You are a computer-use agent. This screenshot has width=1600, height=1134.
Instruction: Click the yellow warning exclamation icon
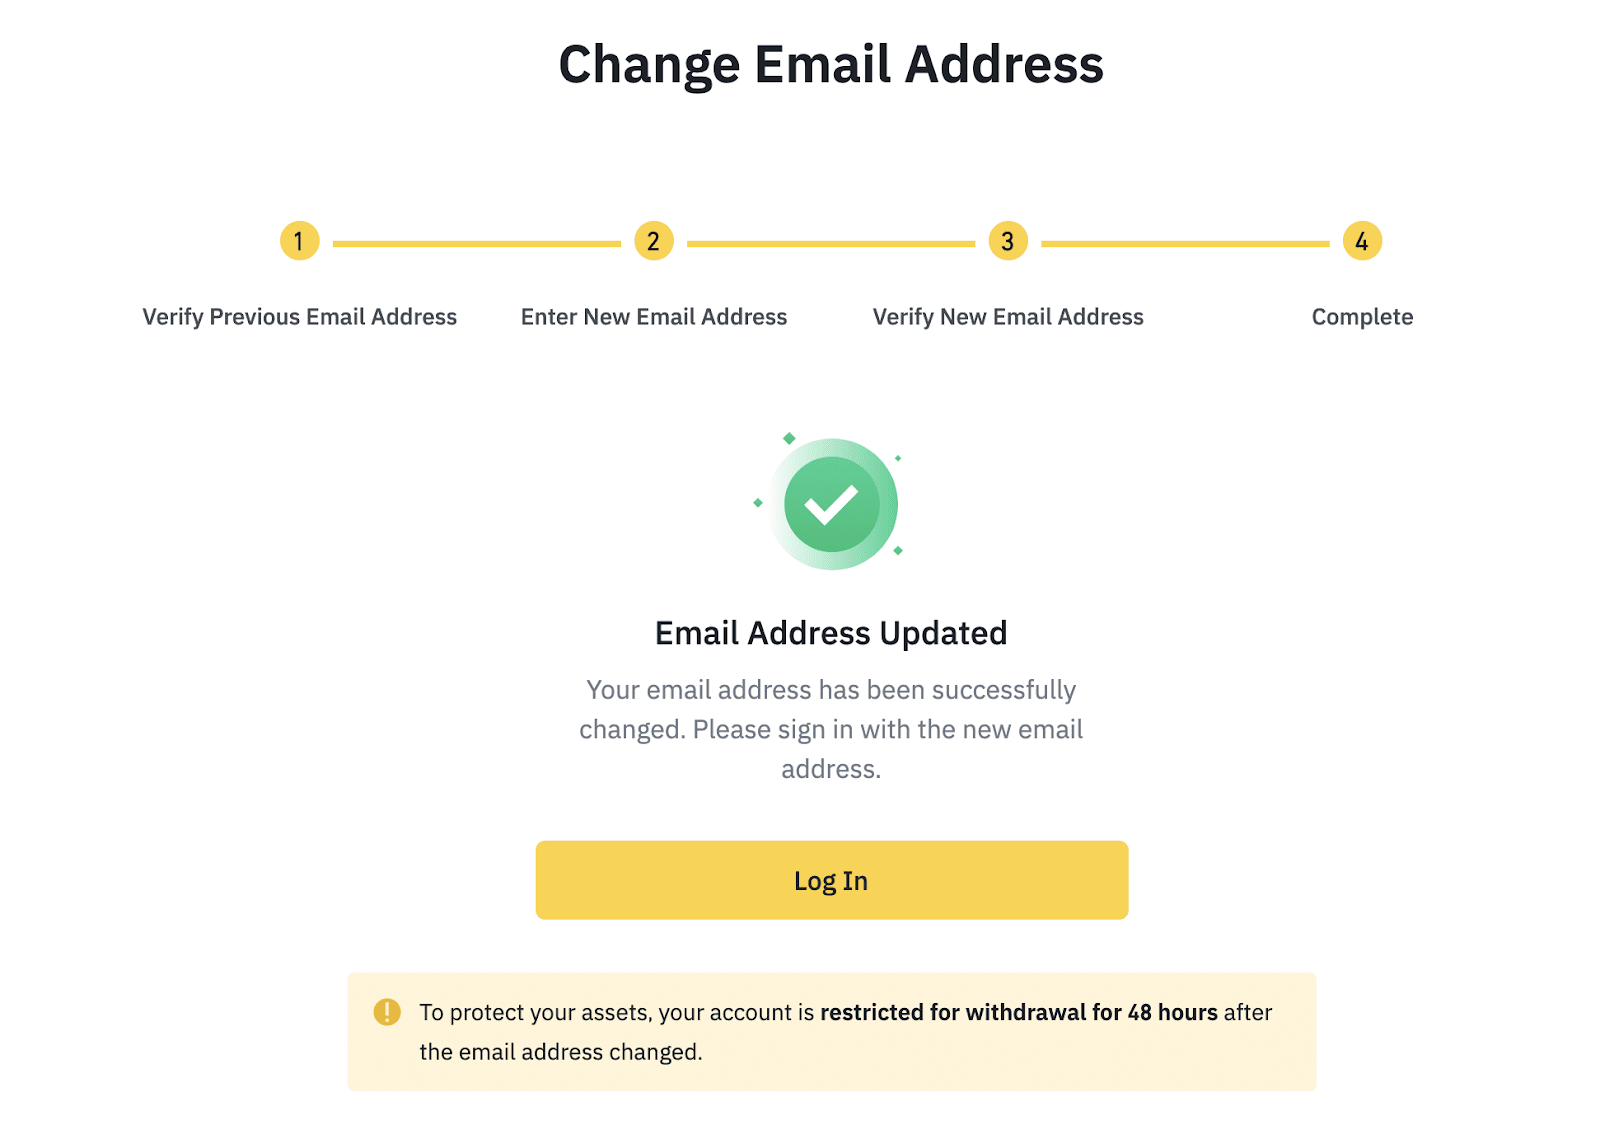click(x=387, y=1012)
